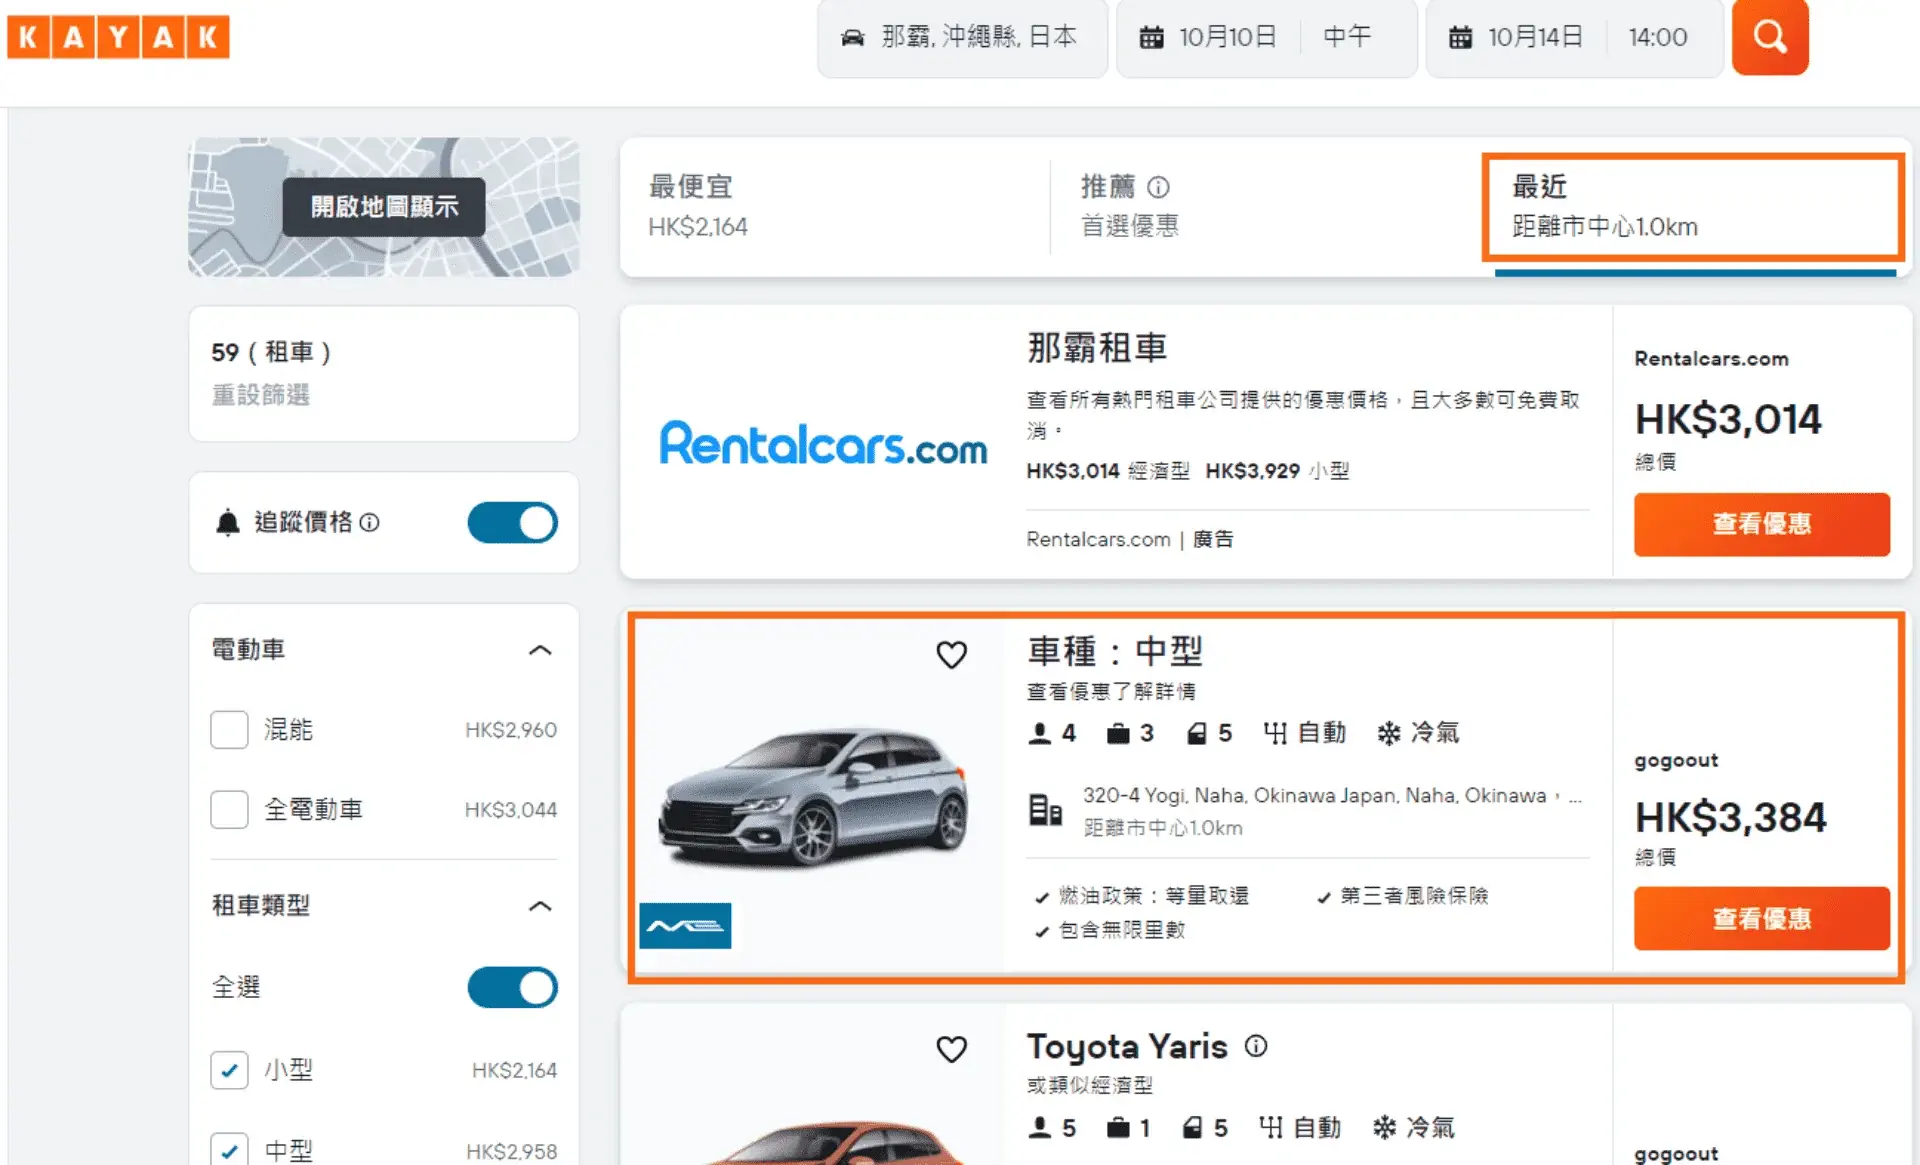Image resolution: width=1920 pixels, height=1165 pixels.
Task: Sort results by 最便宜 tab
Action: 834,207
